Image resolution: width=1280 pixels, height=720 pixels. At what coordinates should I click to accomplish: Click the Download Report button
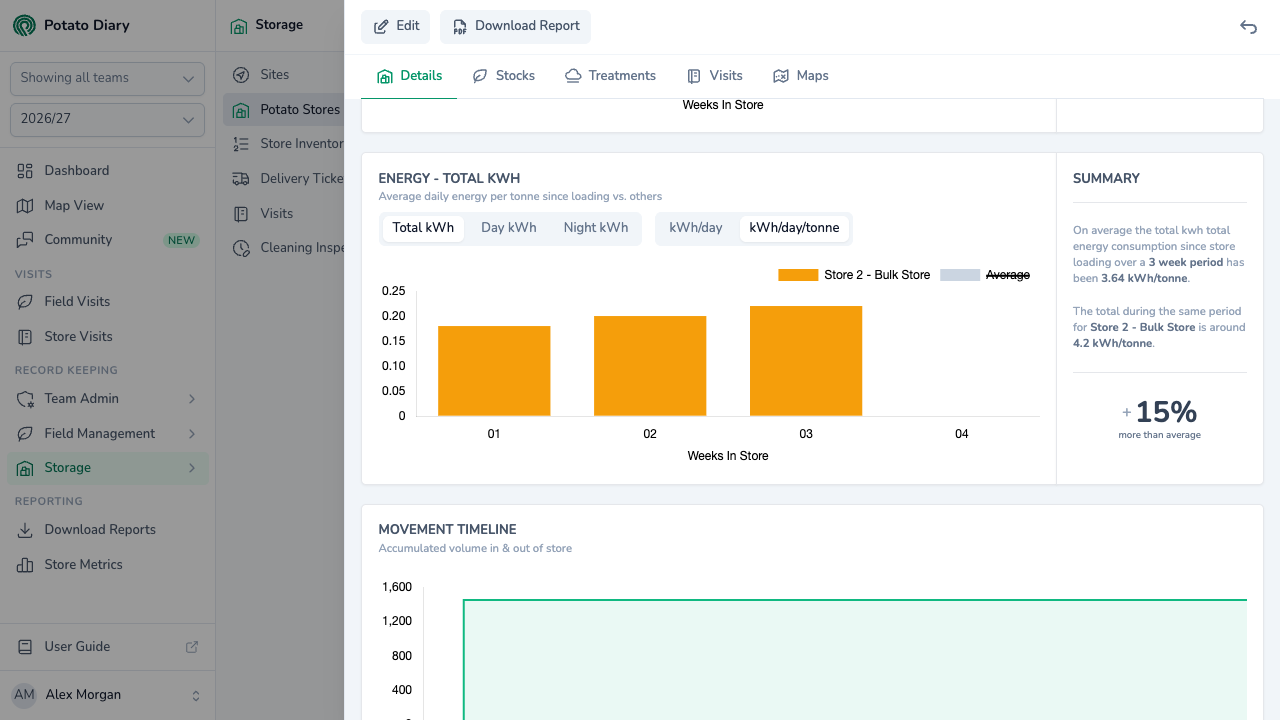click(515, 27)
